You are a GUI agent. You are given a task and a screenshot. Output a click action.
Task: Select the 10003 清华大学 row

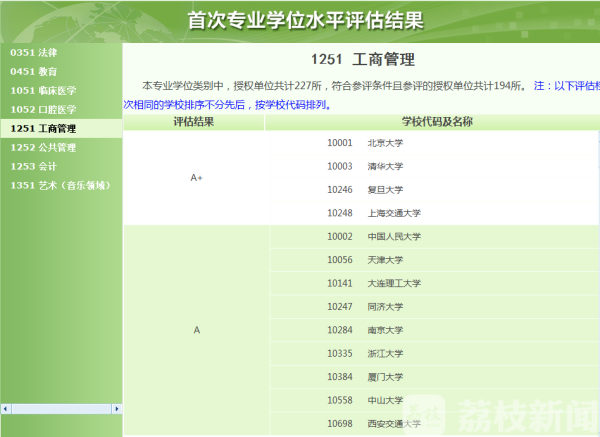tap(434, 166)
